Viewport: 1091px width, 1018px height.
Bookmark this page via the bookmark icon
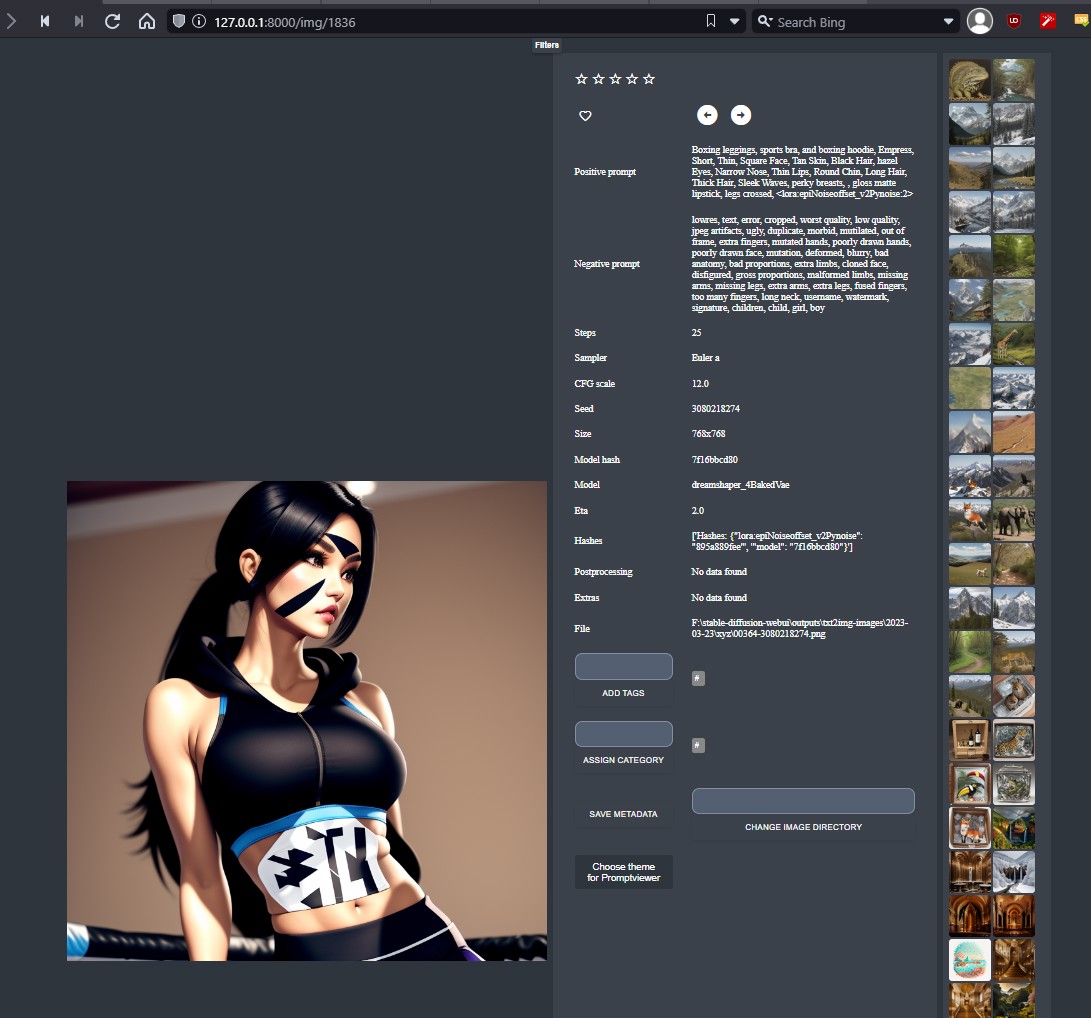tap(711, 20)
